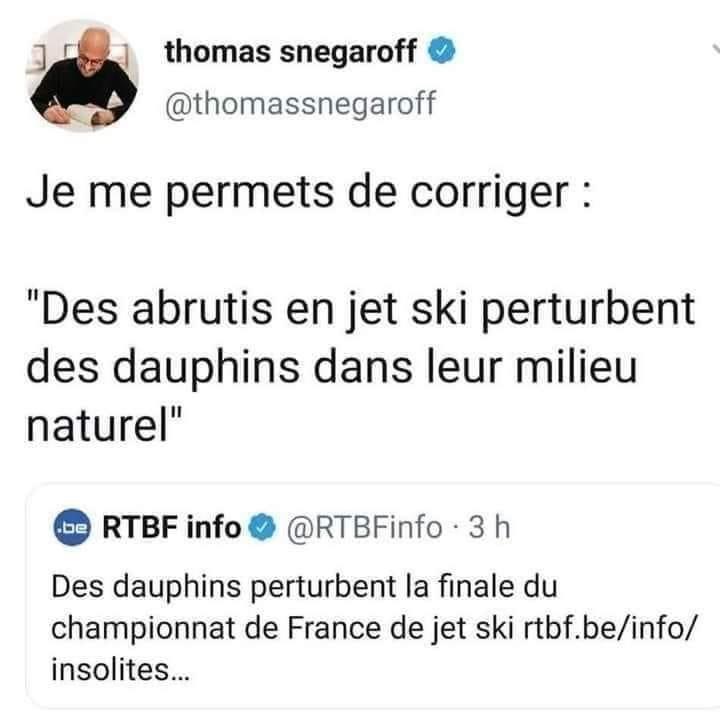Click the 3 h timestamp on quoted tweet
This screenshot has width=720, height=728.
pos(489,527)
